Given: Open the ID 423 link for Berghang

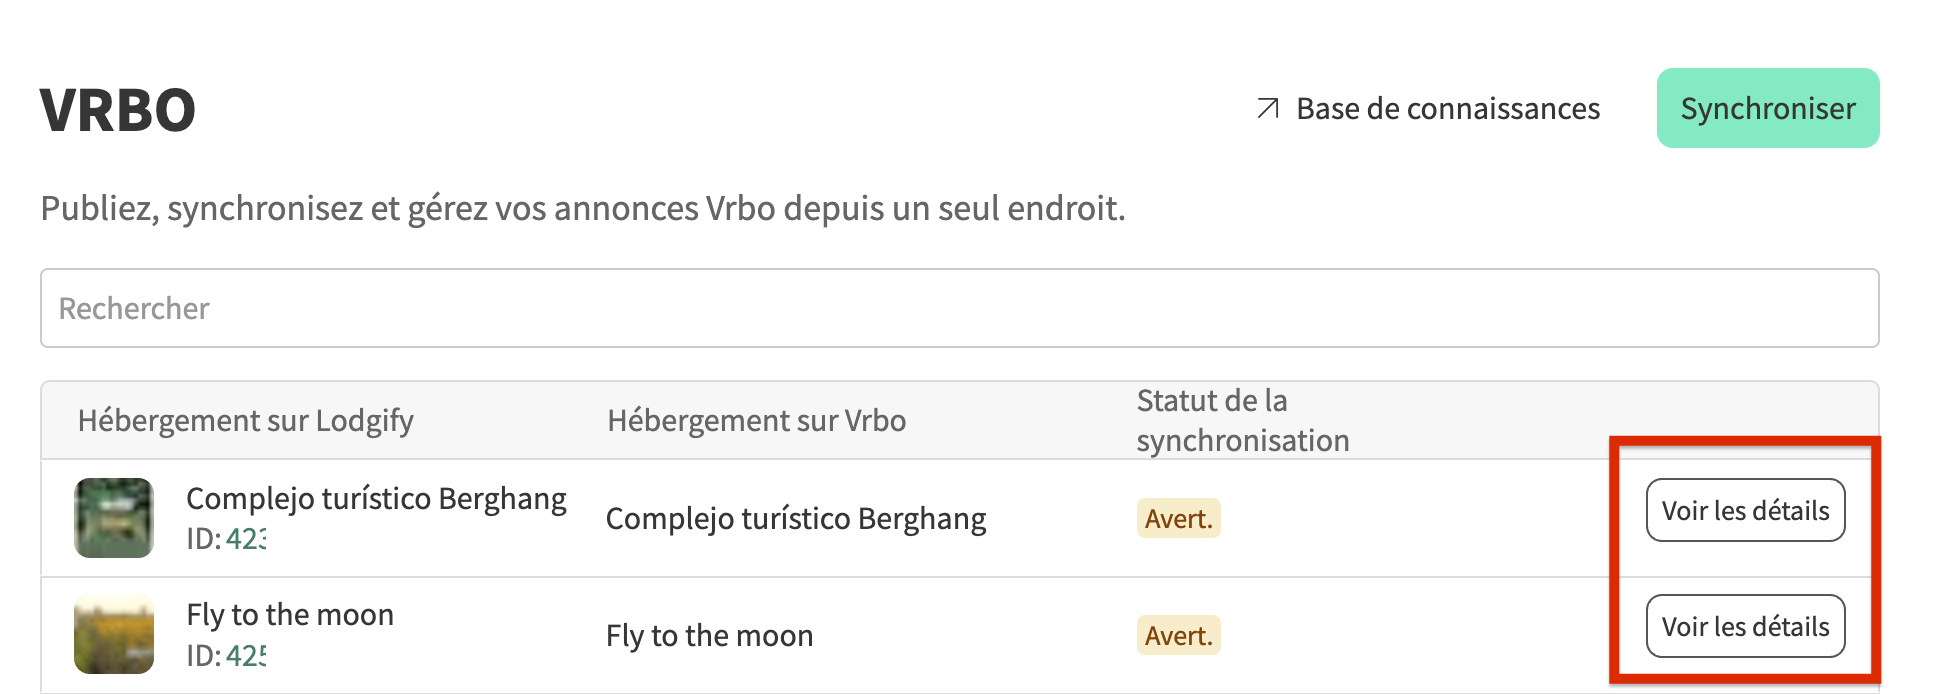Looking at the screenshot, I should (245, 539).
